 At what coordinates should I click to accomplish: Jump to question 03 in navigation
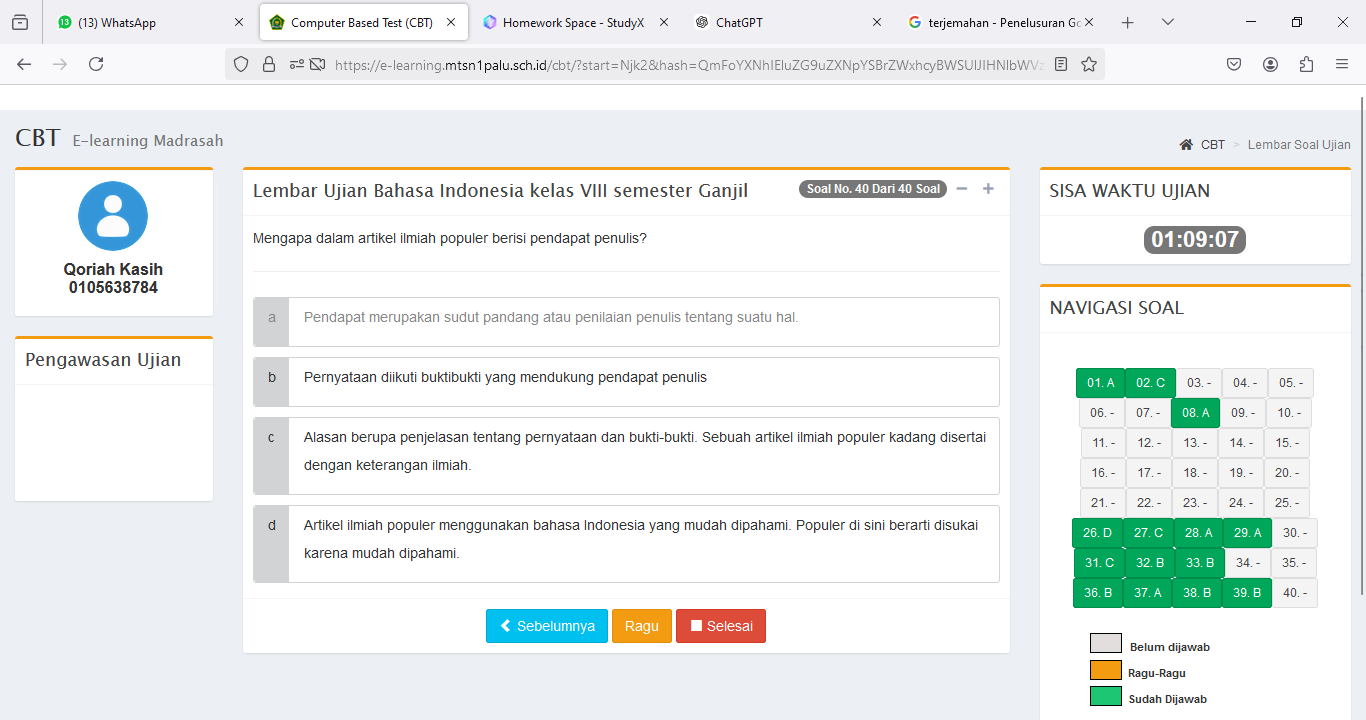click(x=1199, y=383)
